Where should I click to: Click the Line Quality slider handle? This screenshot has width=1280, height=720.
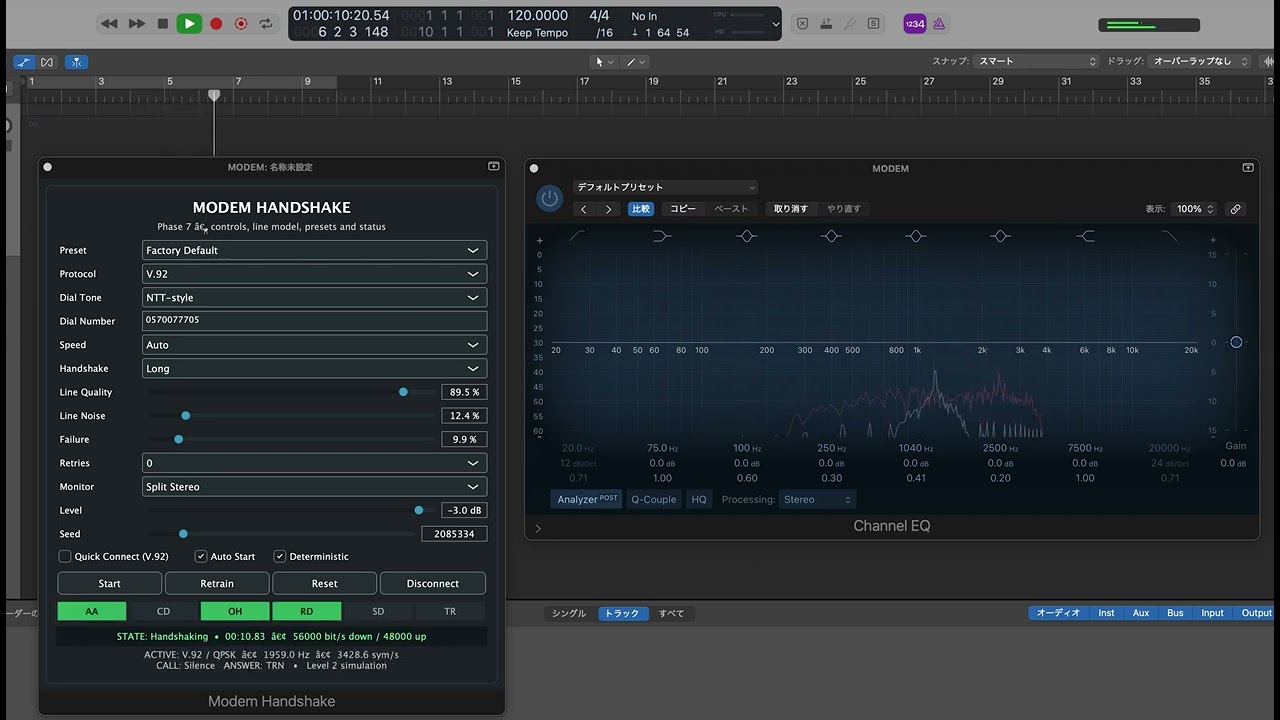point(403,392)
